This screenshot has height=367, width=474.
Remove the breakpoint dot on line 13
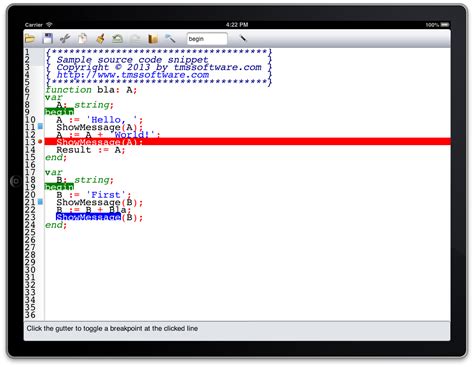[x=40, y=142]
